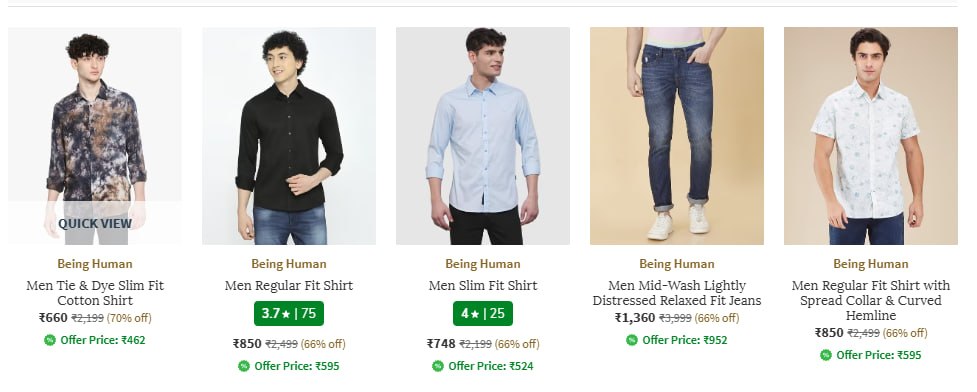This screenshot has width=977, height=392.
Task: Open Men Tie & Dye Slim Fit Cotton Shirt
Action: click(95, 293)
